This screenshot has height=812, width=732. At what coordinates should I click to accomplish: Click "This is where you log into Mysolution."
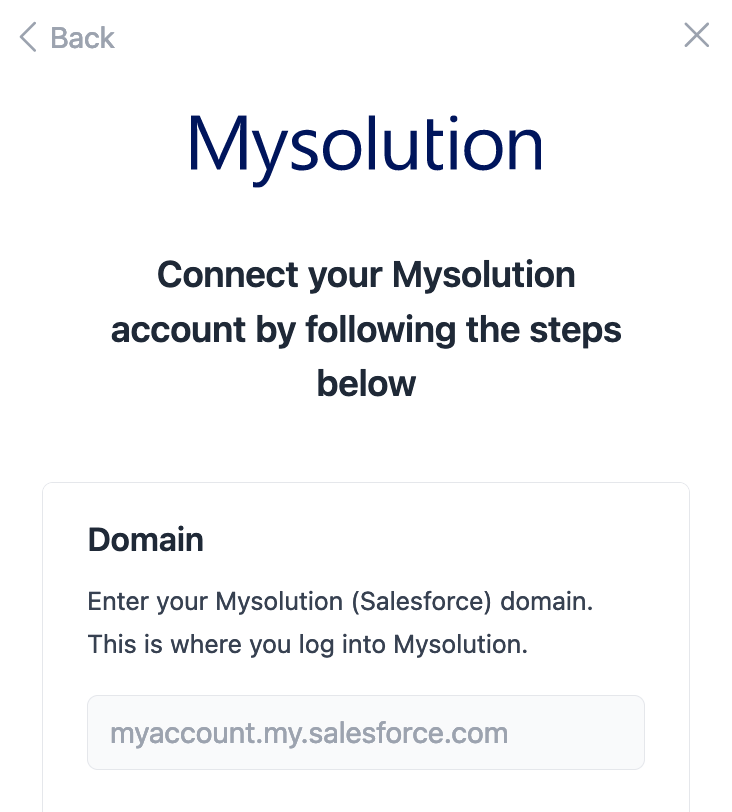pyautogui.click(x=308, y=644)
